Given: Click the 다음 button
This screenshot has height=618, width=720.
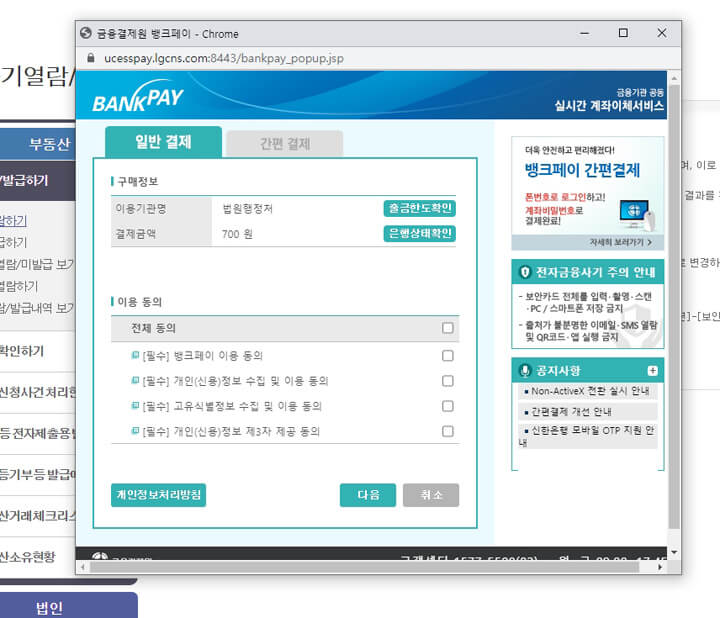Looking at the screenshot, I should [368, 495].
